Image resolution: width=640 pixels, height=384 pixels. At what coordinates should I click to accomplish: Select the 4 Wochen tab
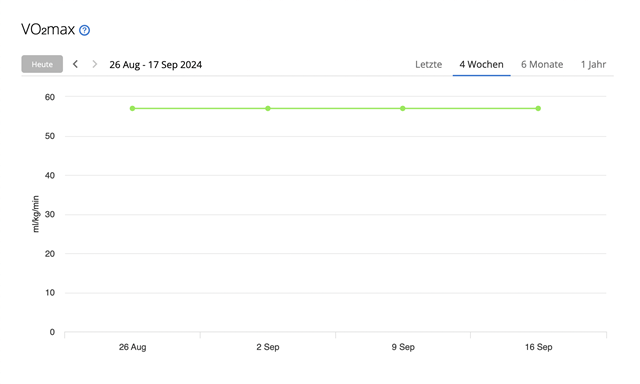[x=482, y=64]
